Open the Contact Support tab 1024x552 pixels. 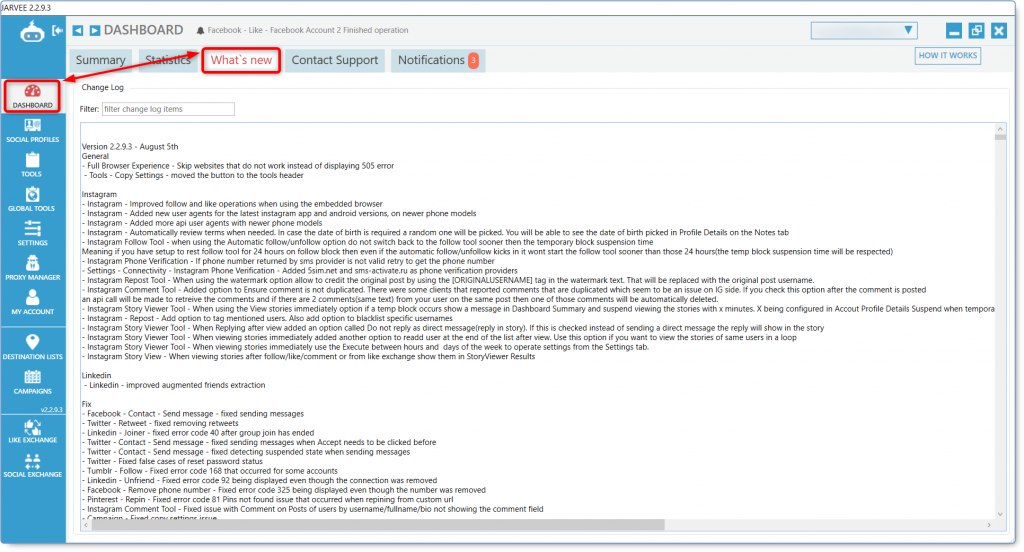click(x=334, y=60)
